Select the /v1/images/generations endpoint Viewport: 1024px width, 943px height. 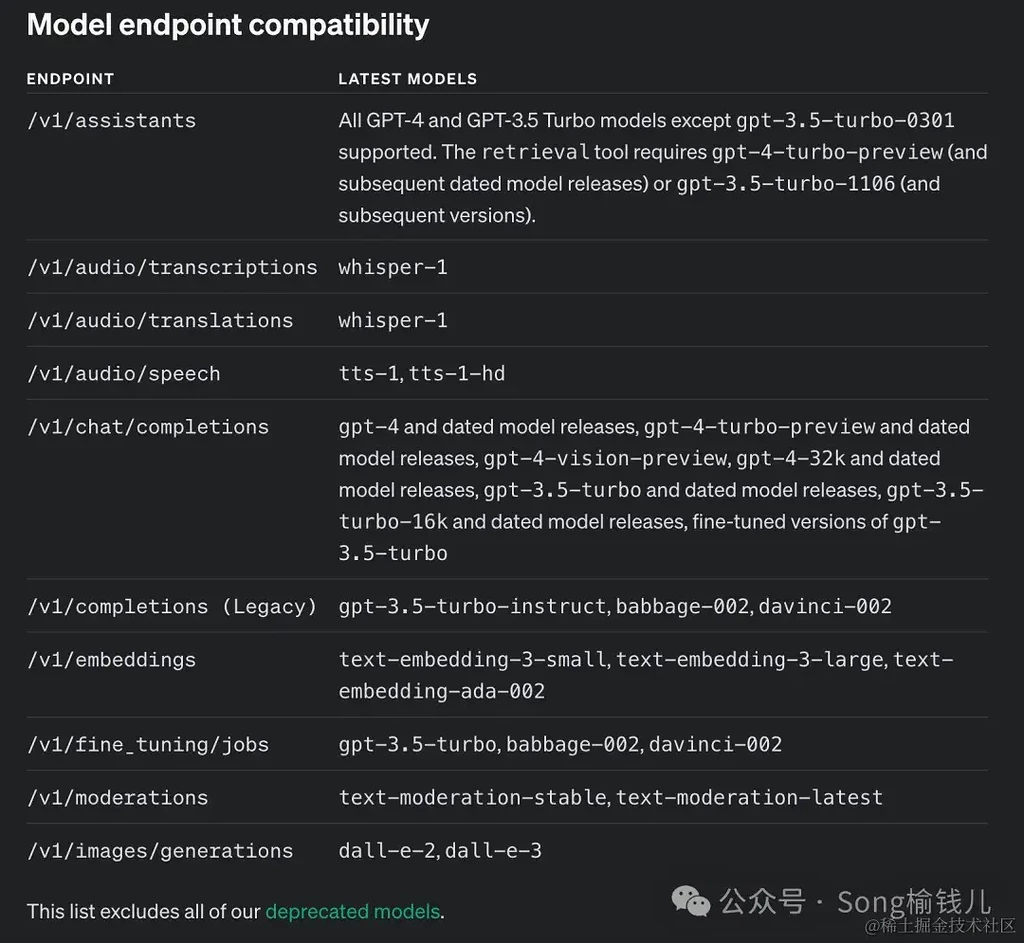[x=160, y=850]
